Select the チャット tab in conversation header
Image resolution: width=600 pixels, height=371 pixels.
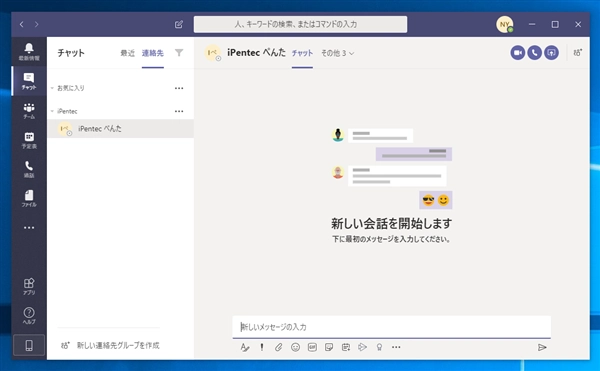(302, 53)
